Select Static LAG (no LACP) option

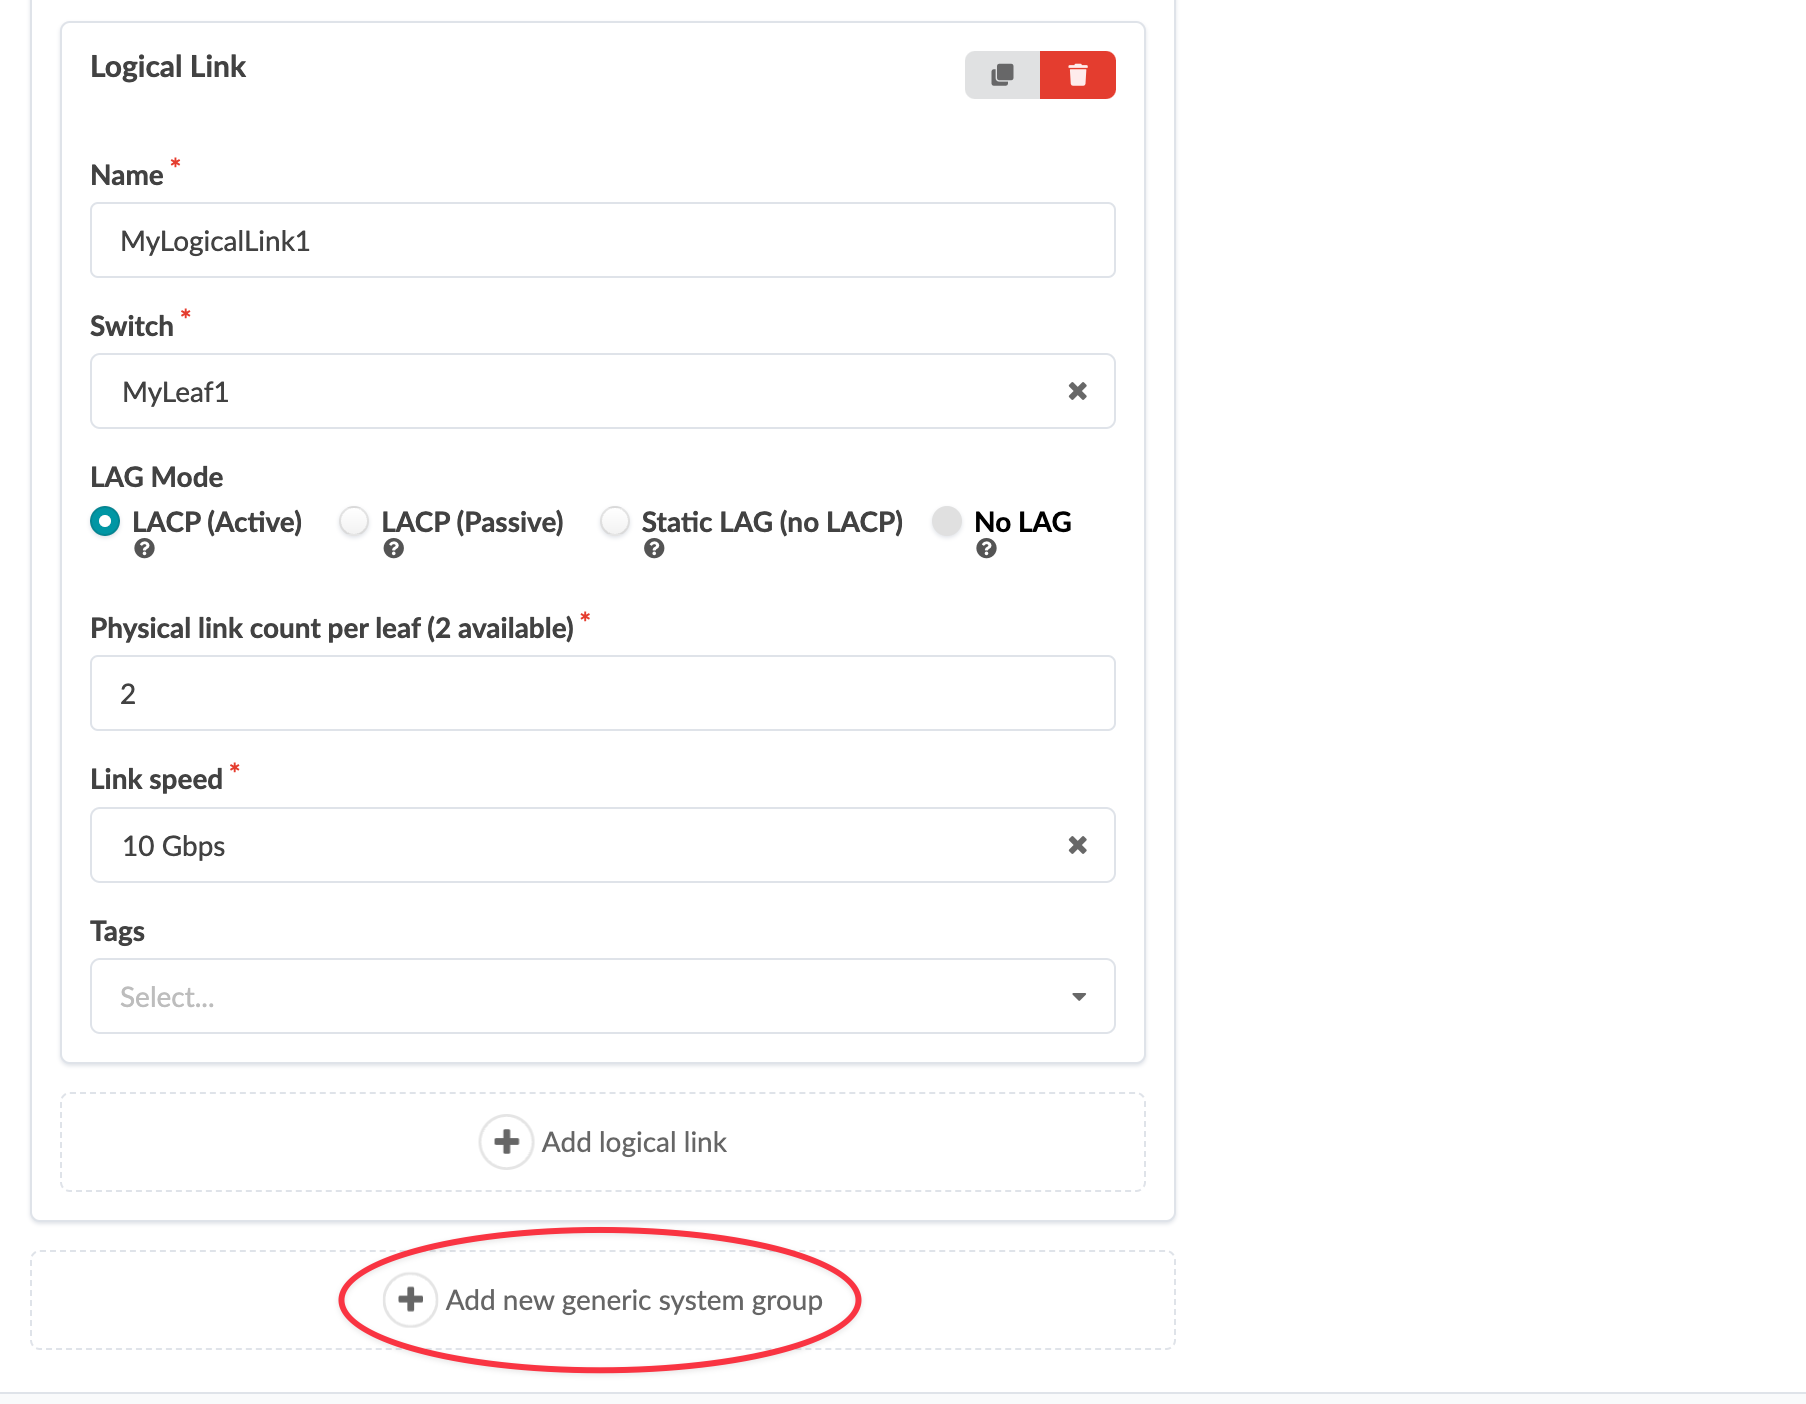(615, 521)
